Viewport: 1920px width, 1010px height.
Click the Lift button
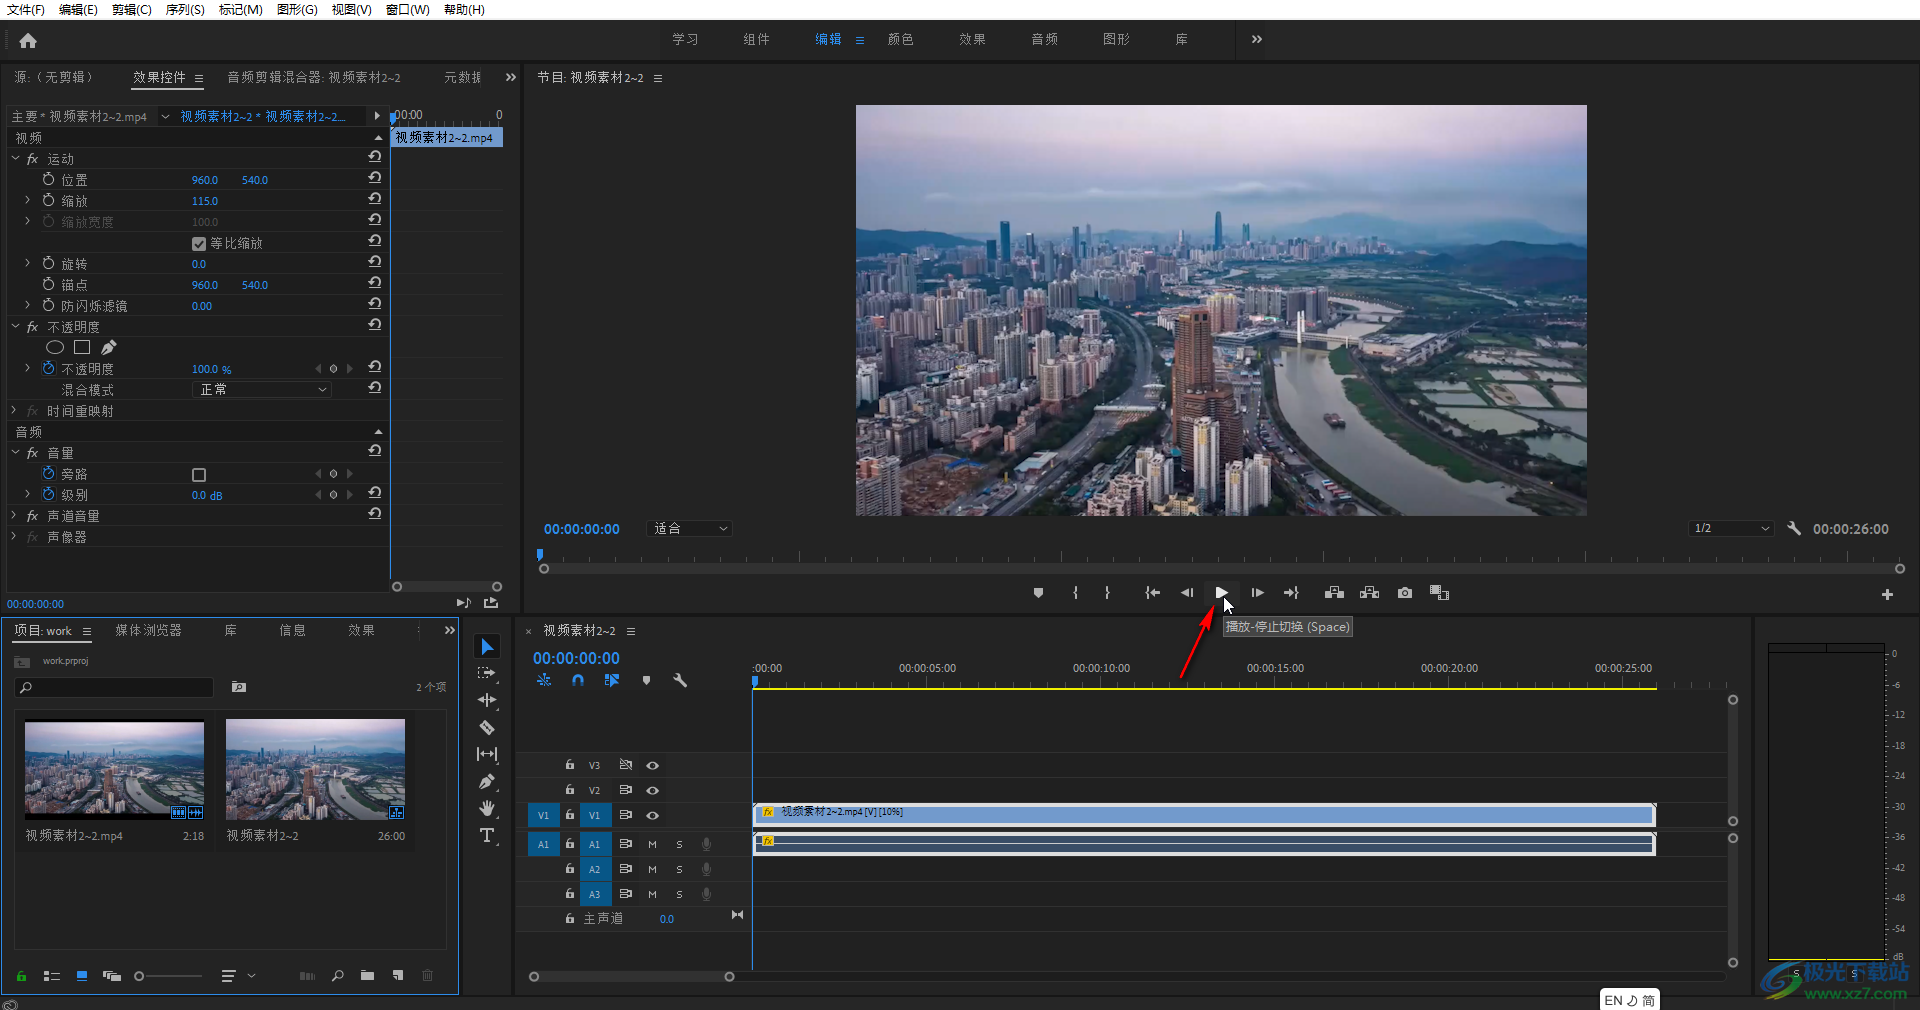1334,593
